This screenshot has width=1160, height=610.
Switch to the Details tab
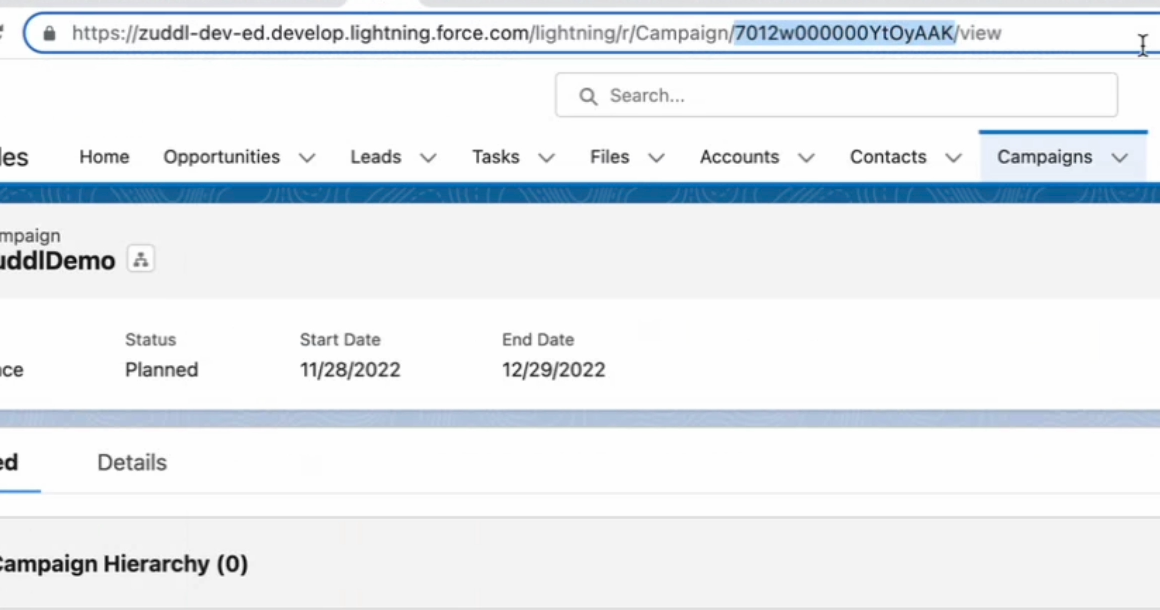(x=132, y=463)
